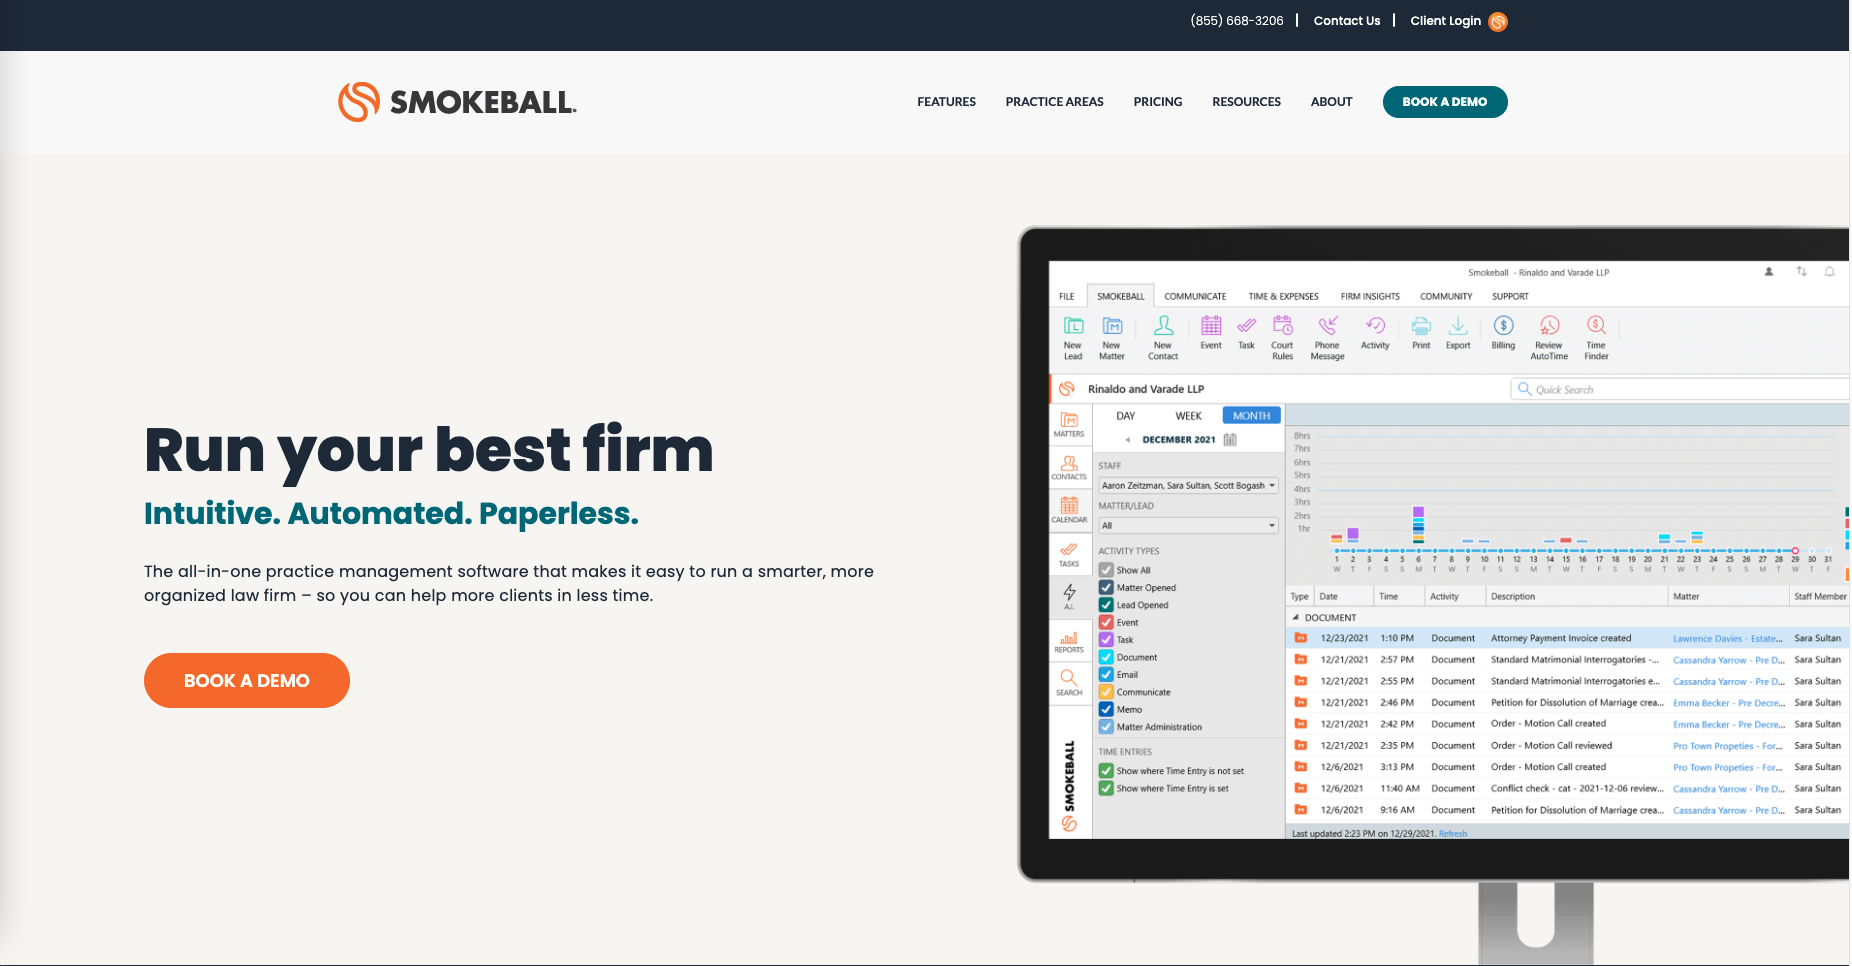
Task: Click the Contact Us top bar link
Action: 1346,21
